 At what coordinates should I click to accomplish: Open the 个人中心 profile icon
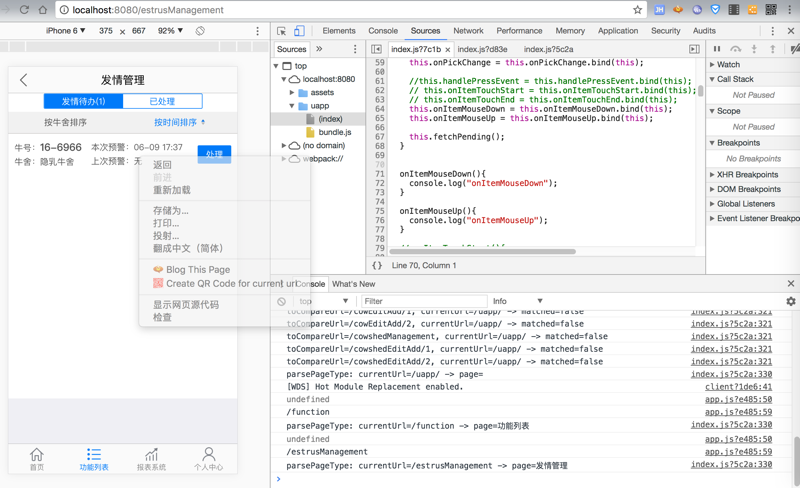(x=208, y=459)
